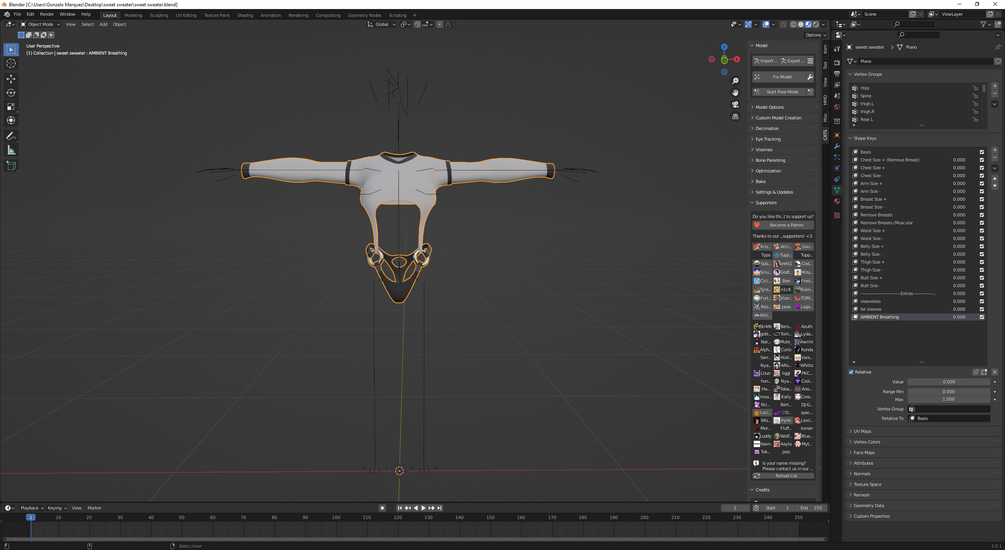Open the viewport Add menu
1005x550 pixels.
103,24
